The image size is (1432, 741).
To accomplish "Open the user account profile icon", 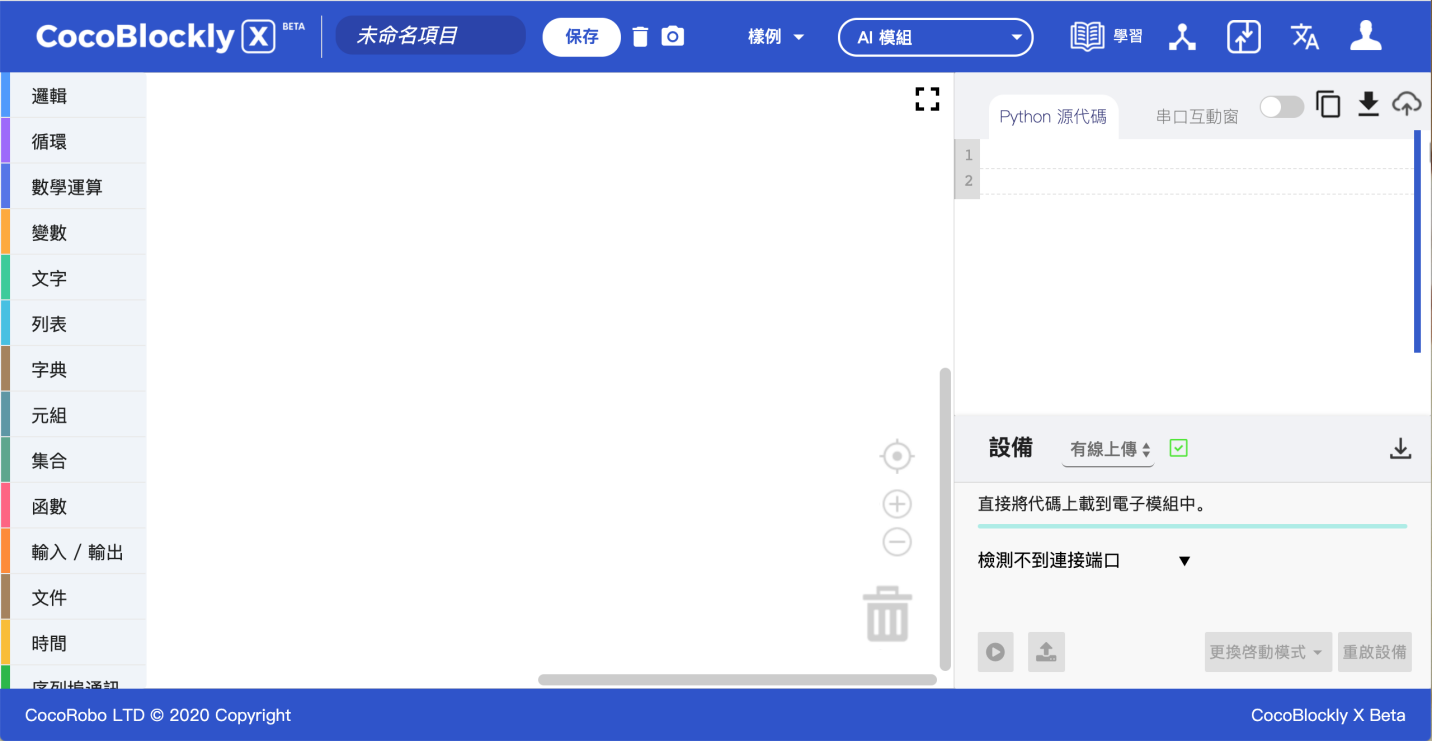I will pyautogui.click(x=1365, y=36).
